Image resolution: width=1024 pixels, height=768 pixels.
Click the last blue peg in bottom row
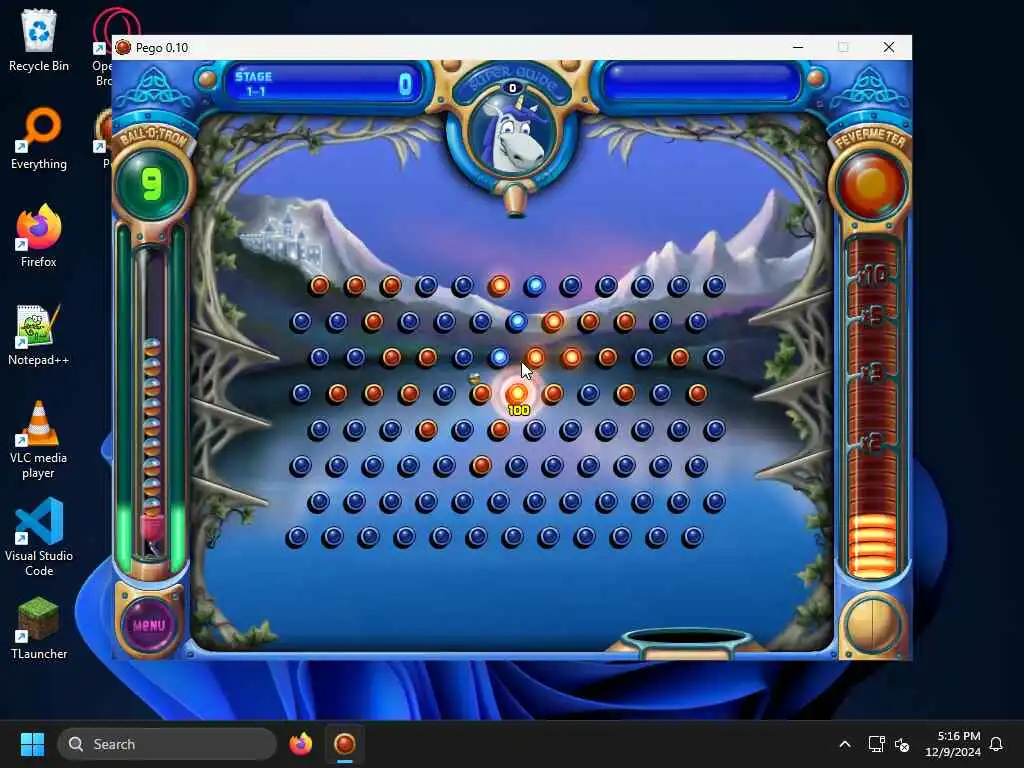(692, 537)
